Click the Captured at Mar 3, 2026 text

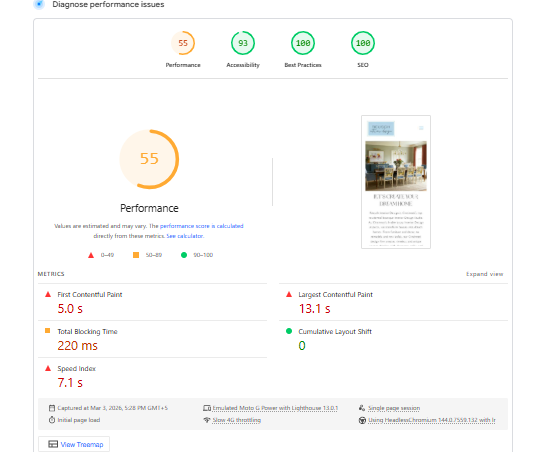tap(113, 408)
